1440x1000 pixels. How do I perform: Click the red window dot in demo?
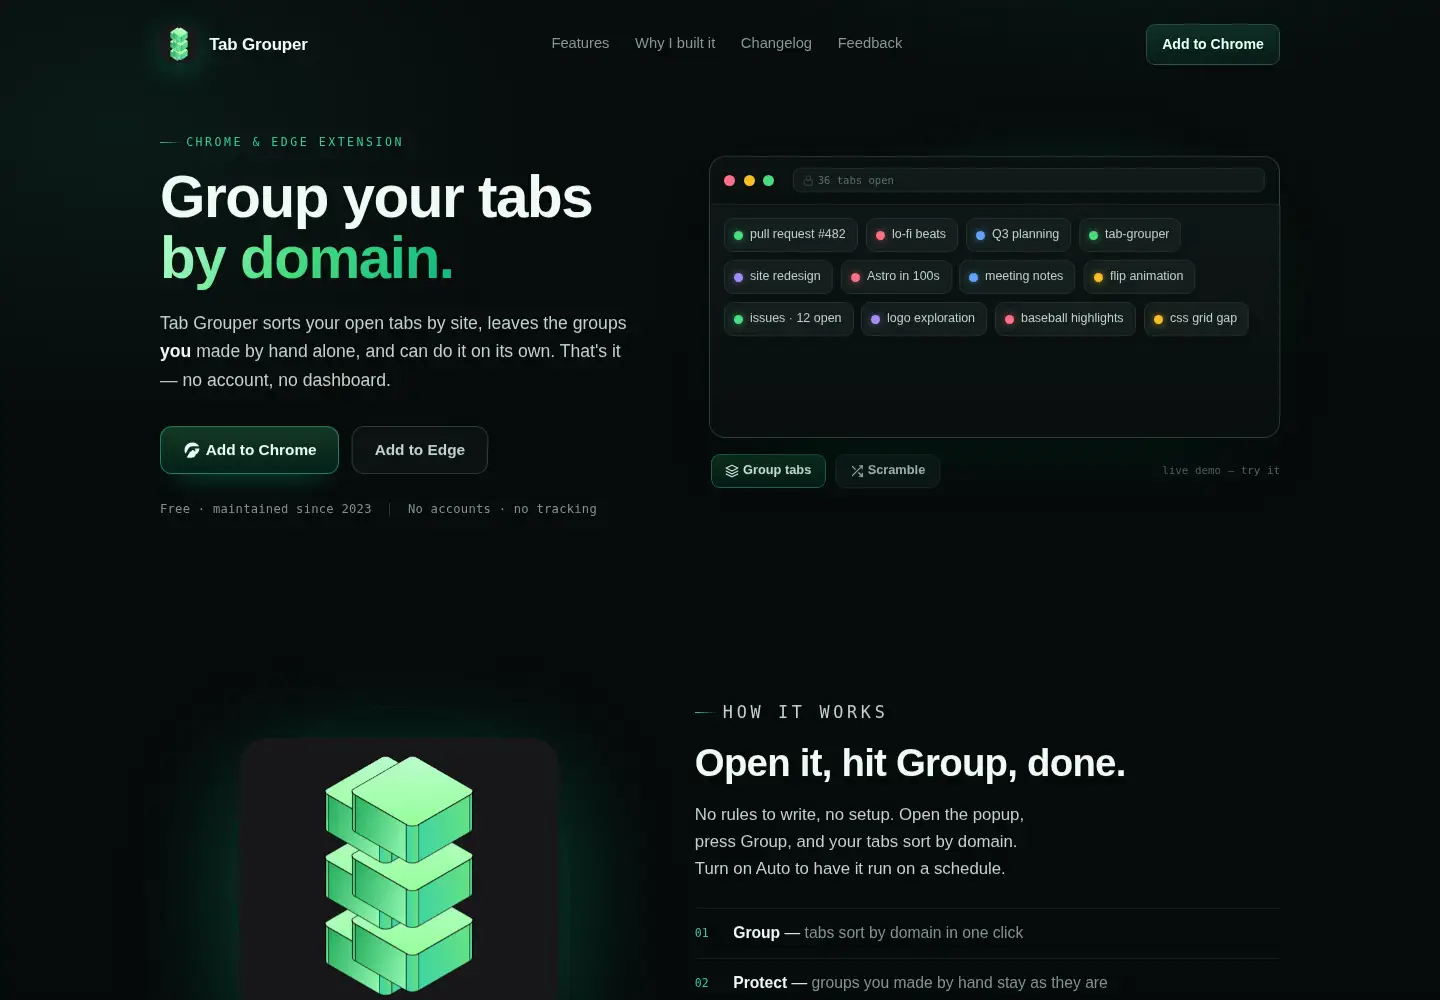click(x=730, y=181)
